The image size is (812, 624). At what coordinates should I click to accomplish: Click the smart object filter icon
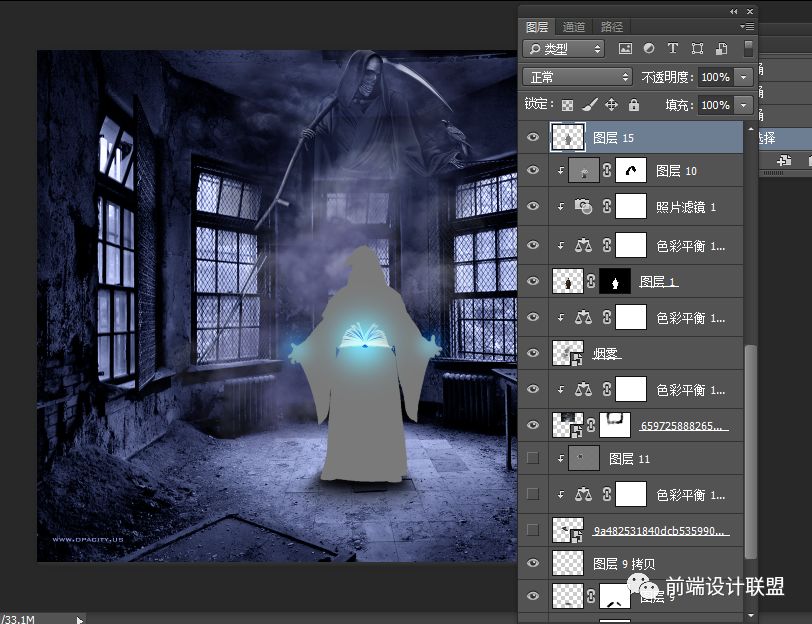pyautogui.click(x=721, y=49)
